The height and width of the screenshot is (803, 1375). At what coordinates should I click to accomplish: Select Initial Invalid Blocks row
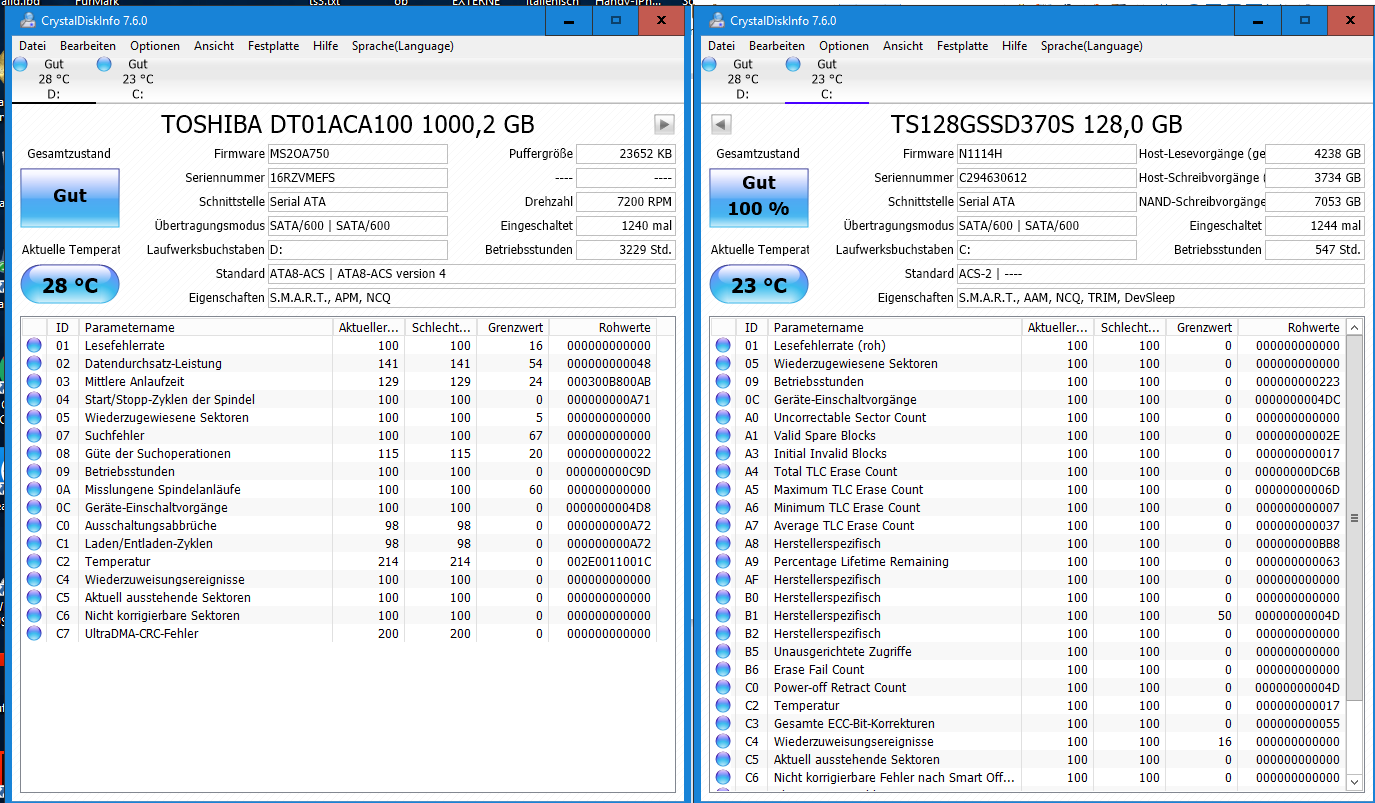click(1028, 453)
